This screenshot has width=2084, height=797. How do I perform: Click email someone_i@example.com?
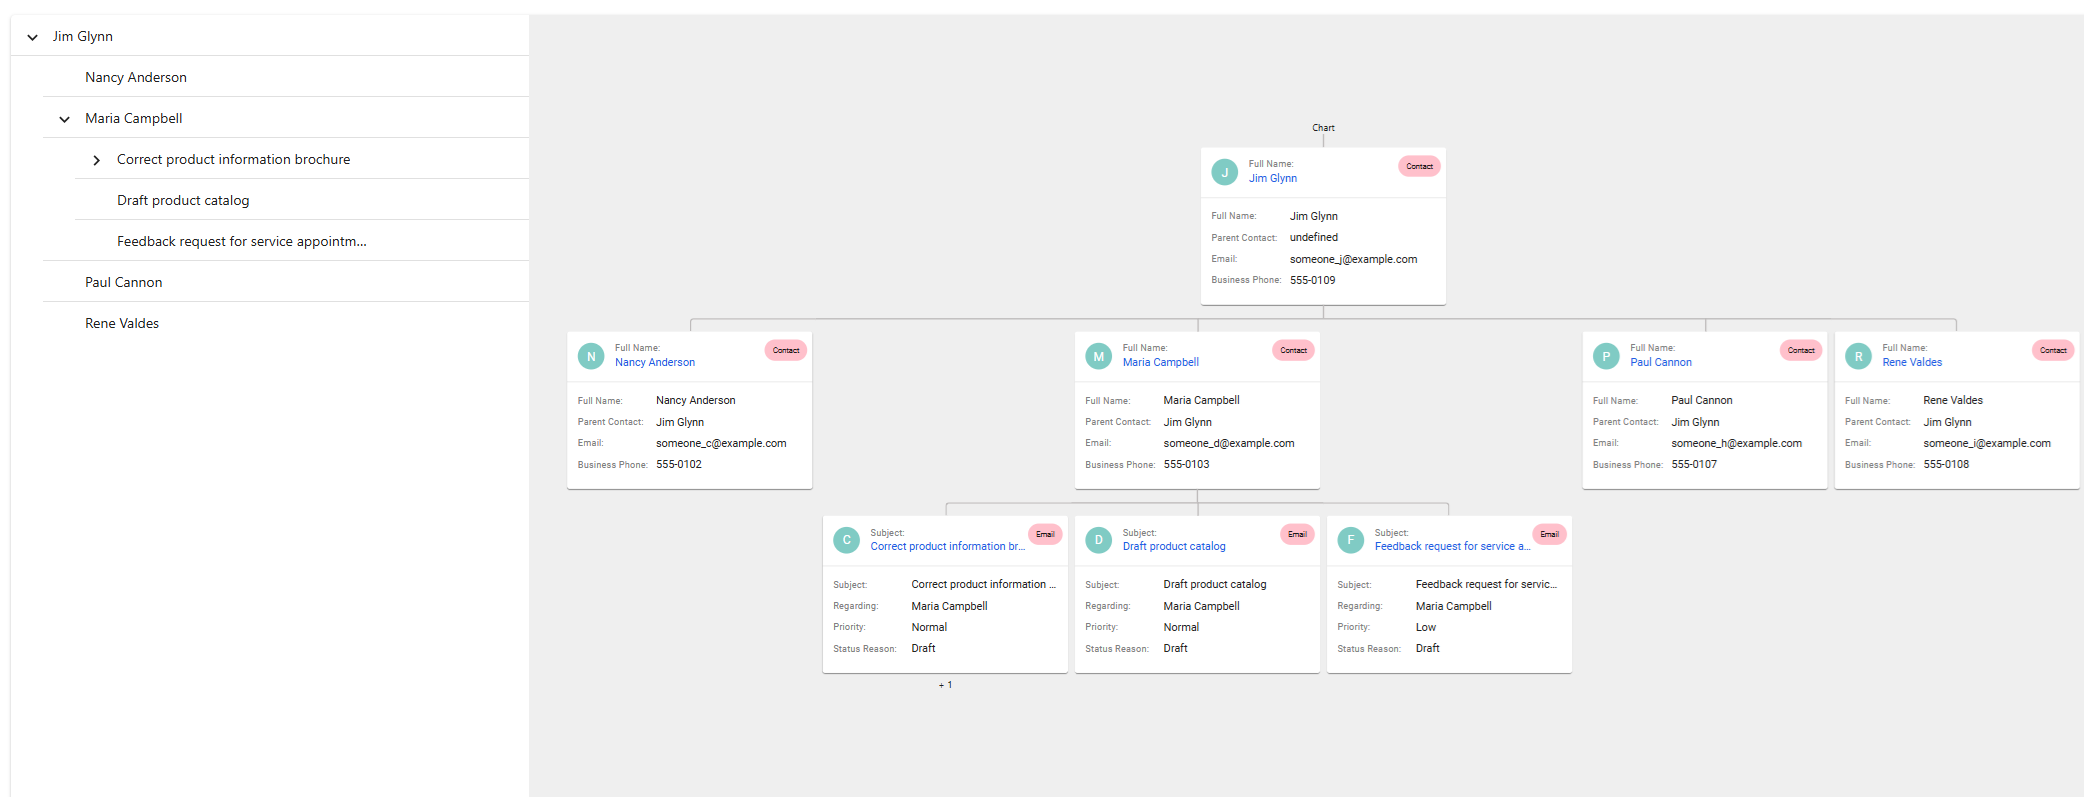pos(1986,443)
